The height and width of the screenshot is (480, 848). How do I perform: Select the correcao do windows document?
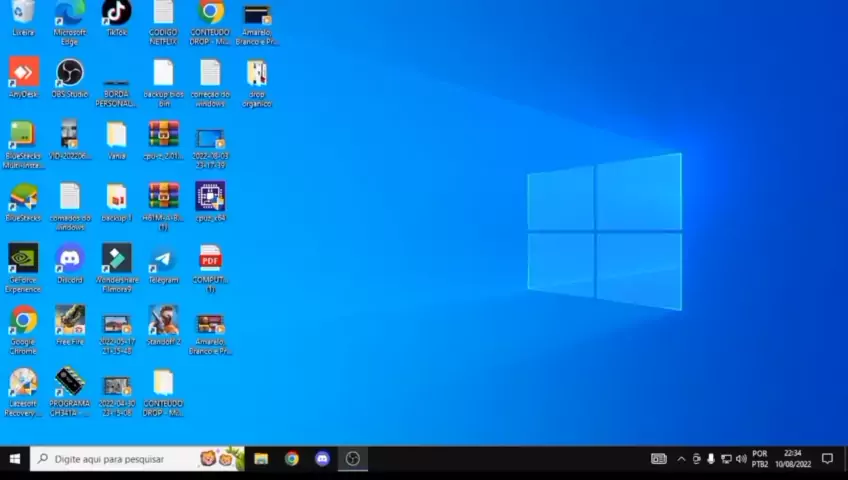coord(210,82)
